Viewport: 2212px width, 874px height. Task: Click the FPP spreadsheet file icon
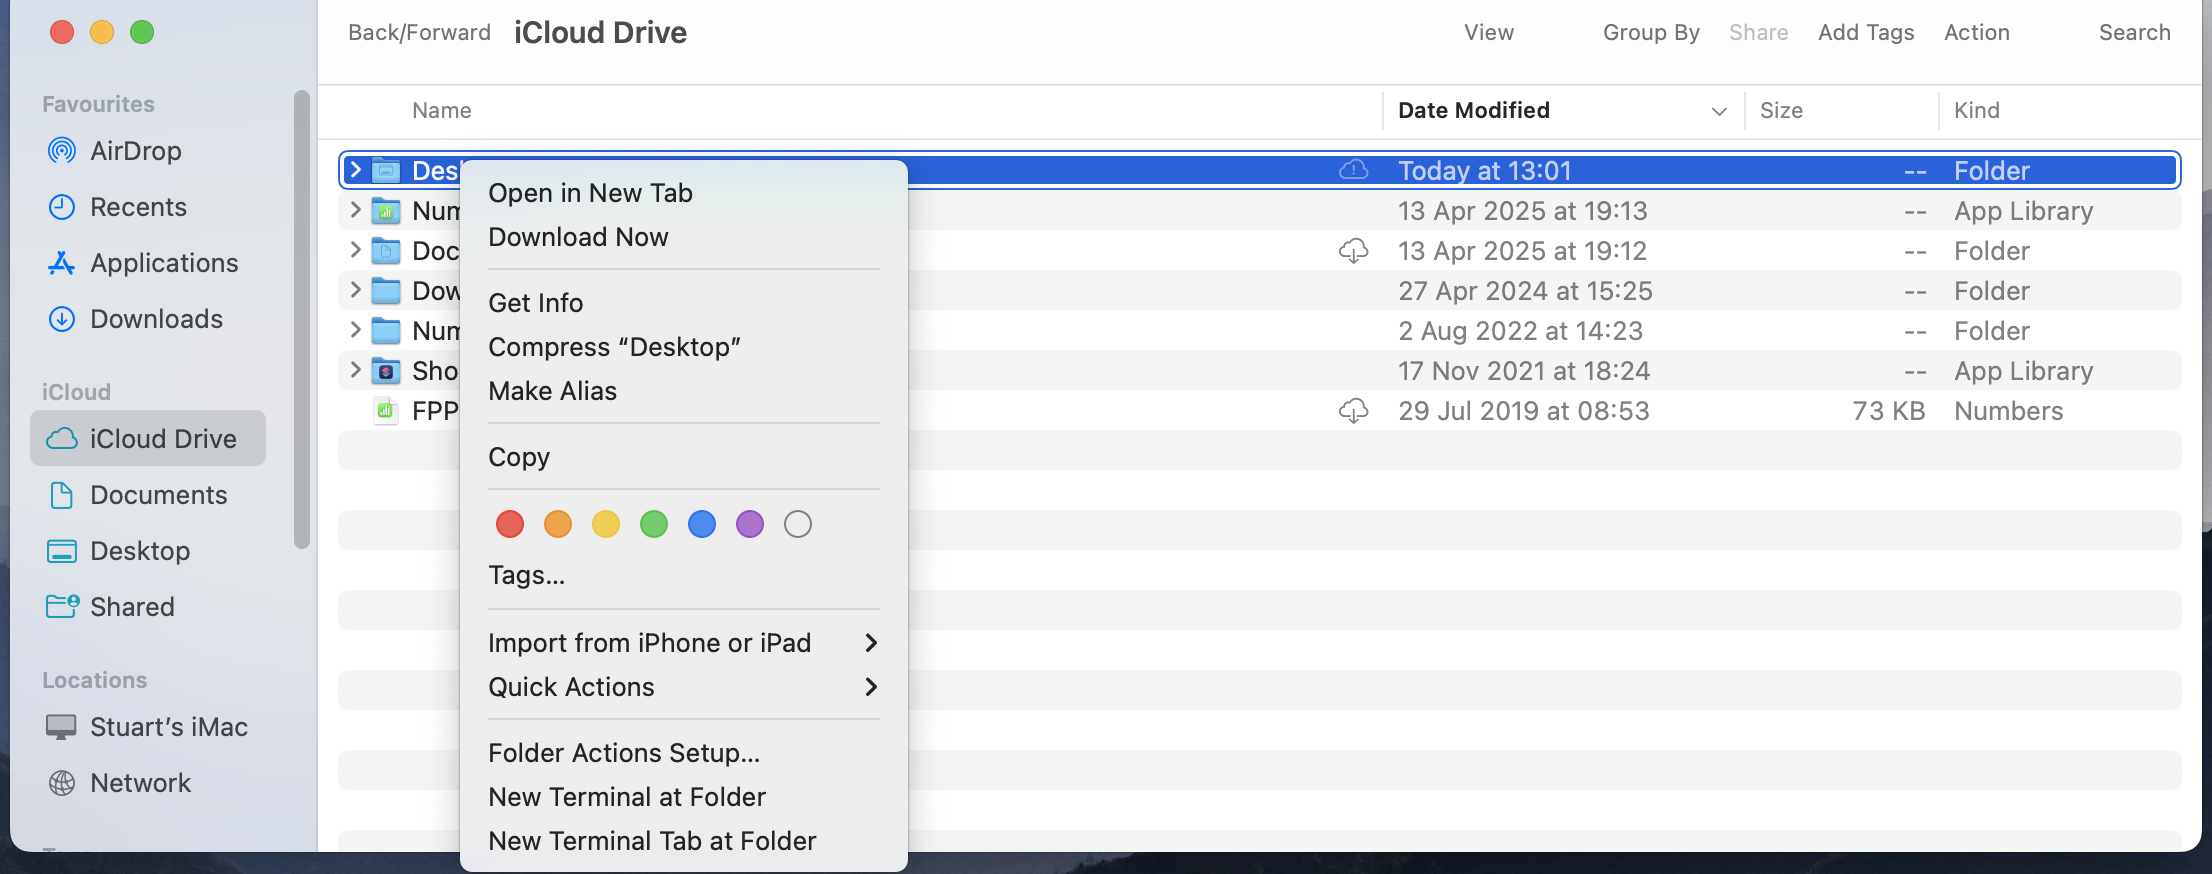(x=386, y=411)
